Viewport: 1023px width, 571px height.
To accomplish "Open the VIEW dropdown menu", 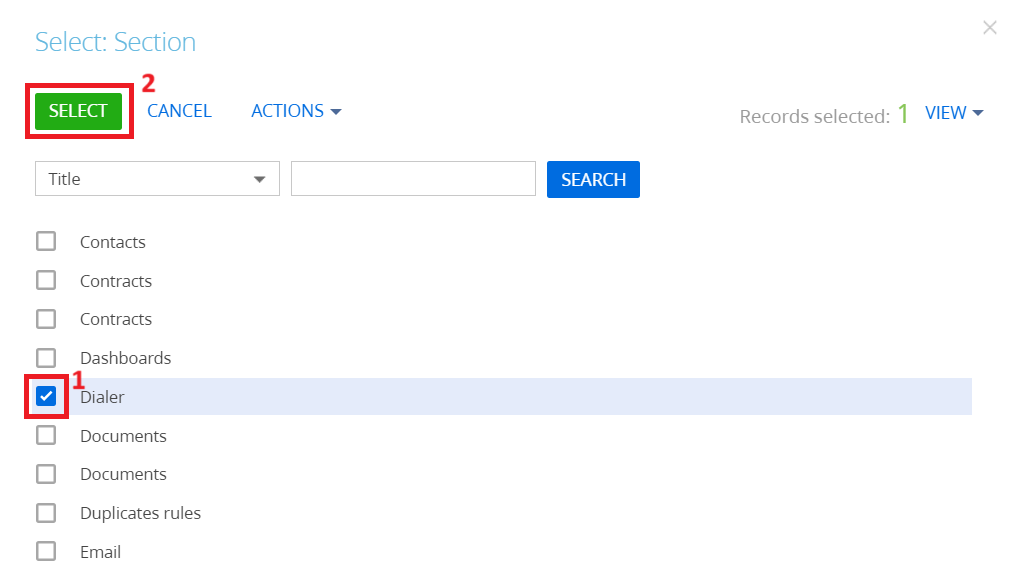I will pos(954,113).
